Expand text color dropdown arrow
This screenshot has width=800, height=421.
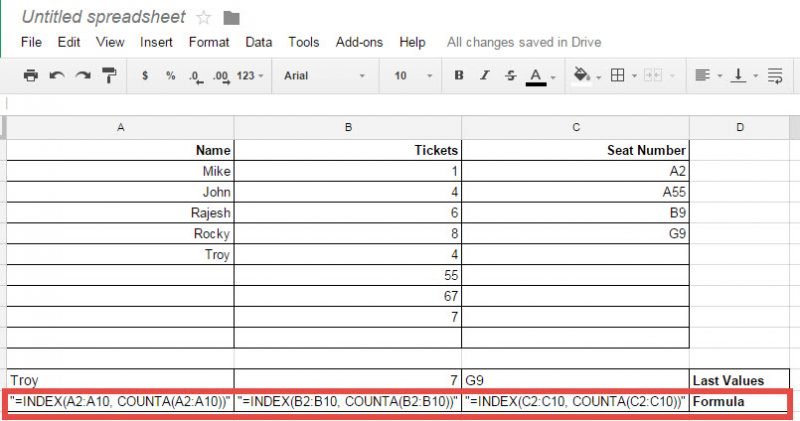[x=553, y=78]
